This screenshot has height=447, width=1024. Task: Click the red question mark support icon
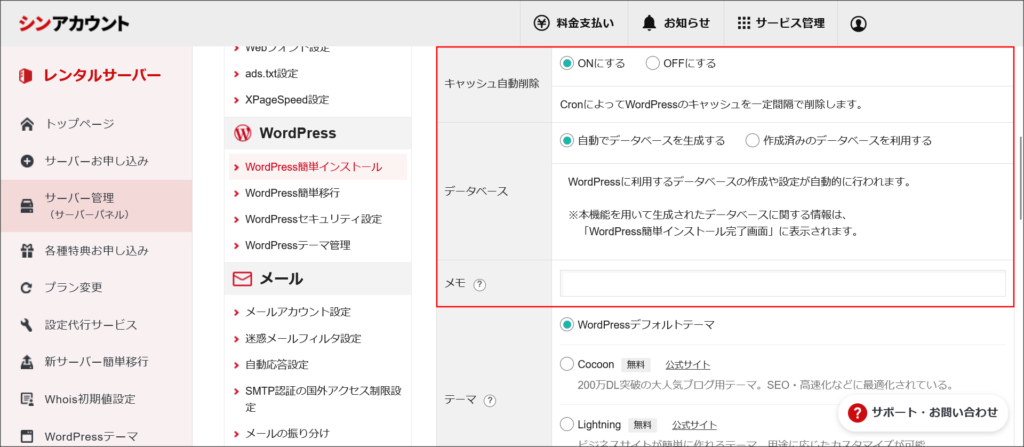coord(857,412)
